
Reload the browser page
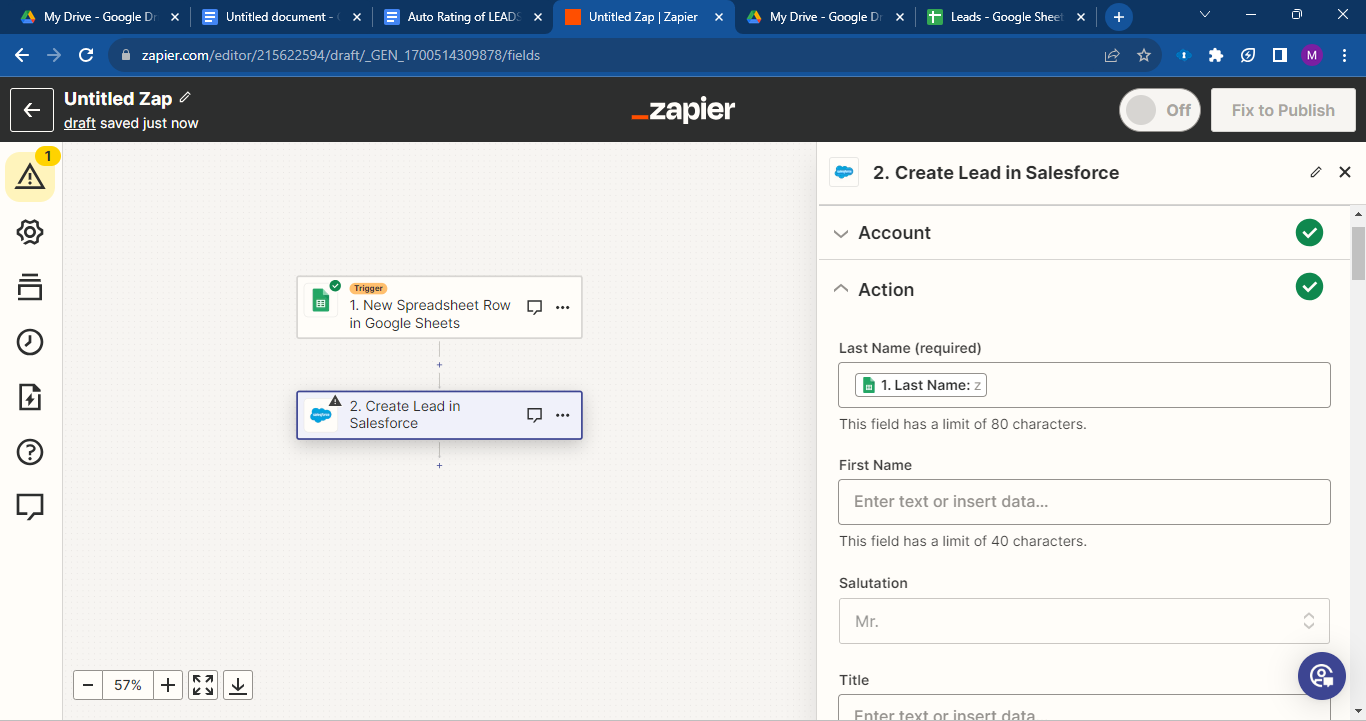pos(86,55)
